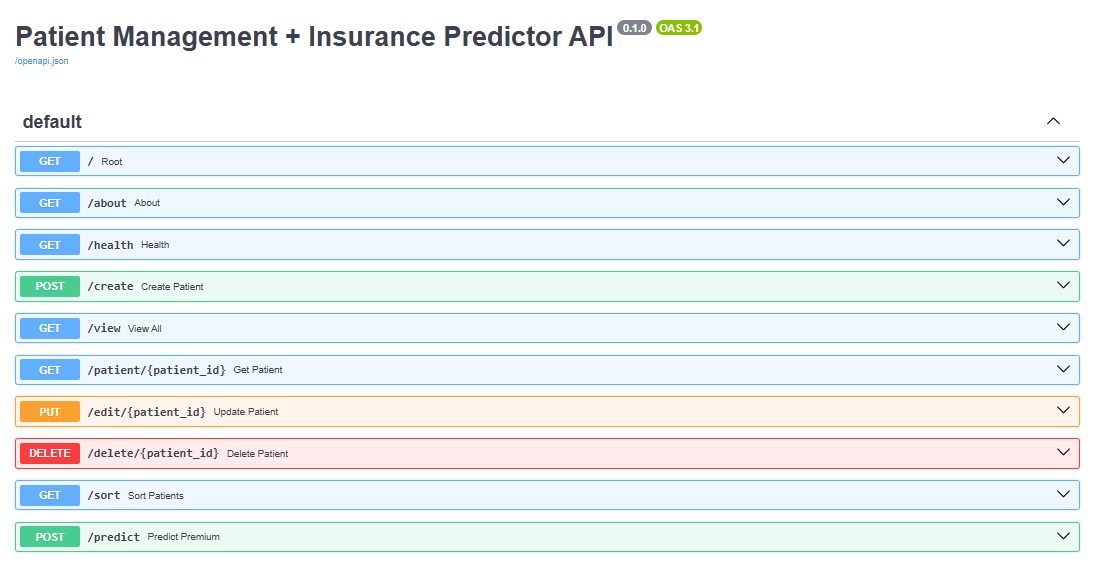This screenshot has height=565, width=1094.
Task: Click the OAS 3.1 badge
Action: coord(679,28)
